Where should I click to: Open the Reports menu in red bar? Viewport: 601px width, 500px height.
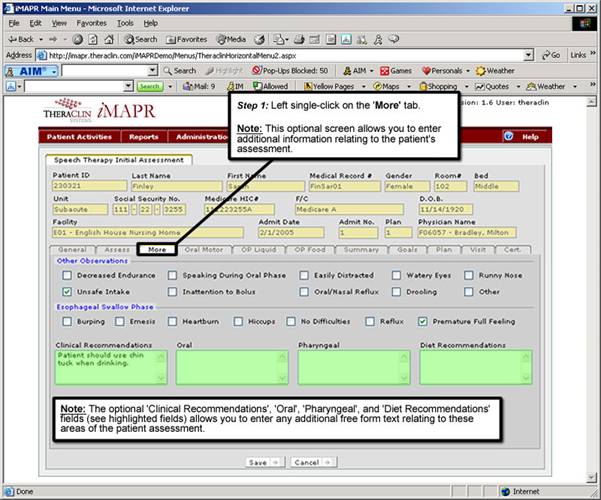coord(144,137)
